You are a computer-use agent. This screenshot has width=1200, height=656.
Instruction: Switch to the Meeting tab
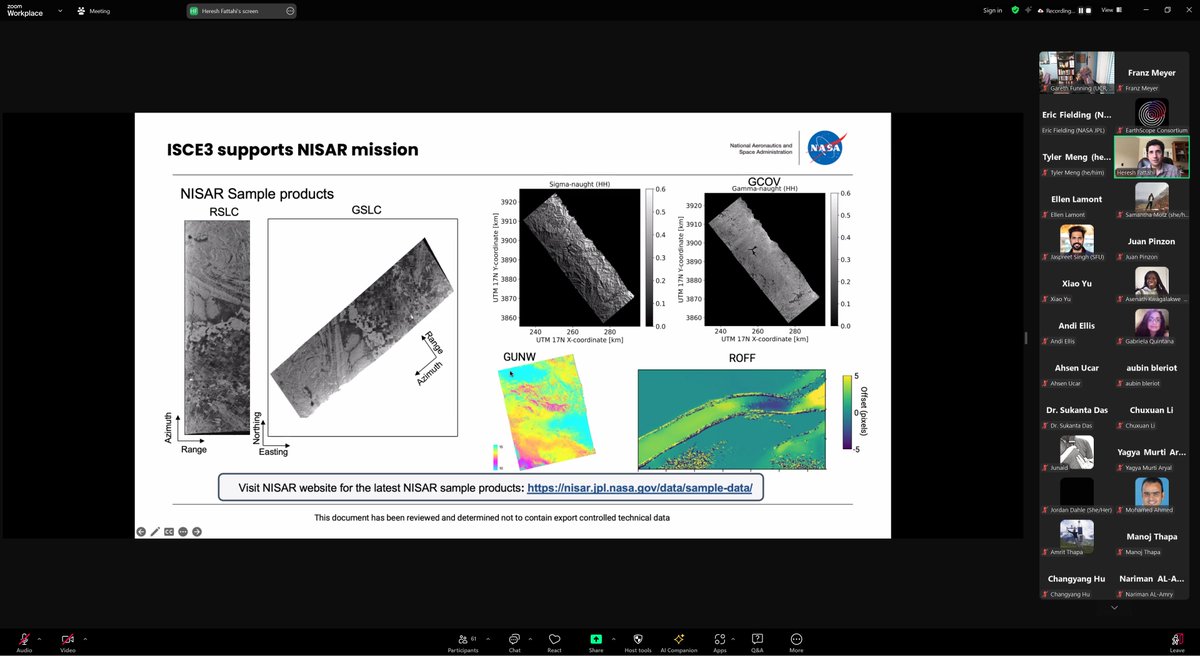(95, 11)
